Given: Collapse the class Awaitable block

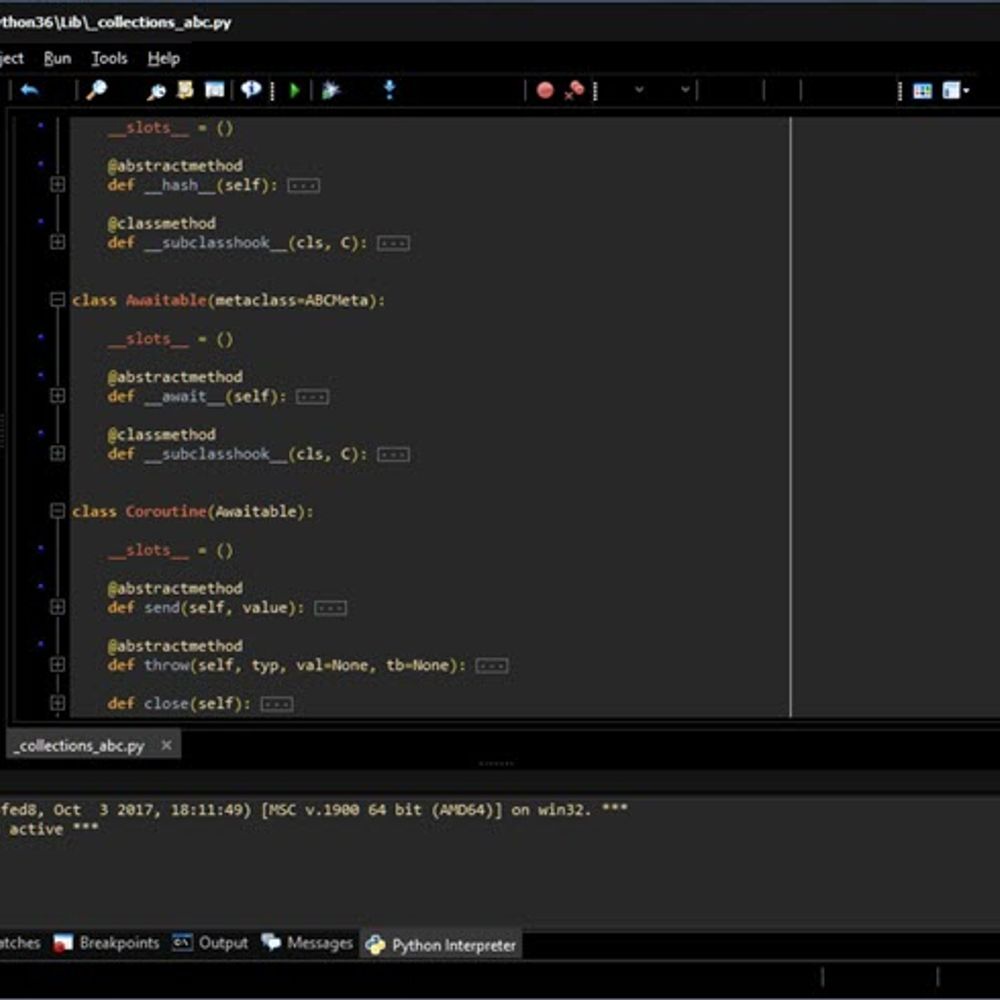Looking at the screenshot, I should click(x=57, y=300).
